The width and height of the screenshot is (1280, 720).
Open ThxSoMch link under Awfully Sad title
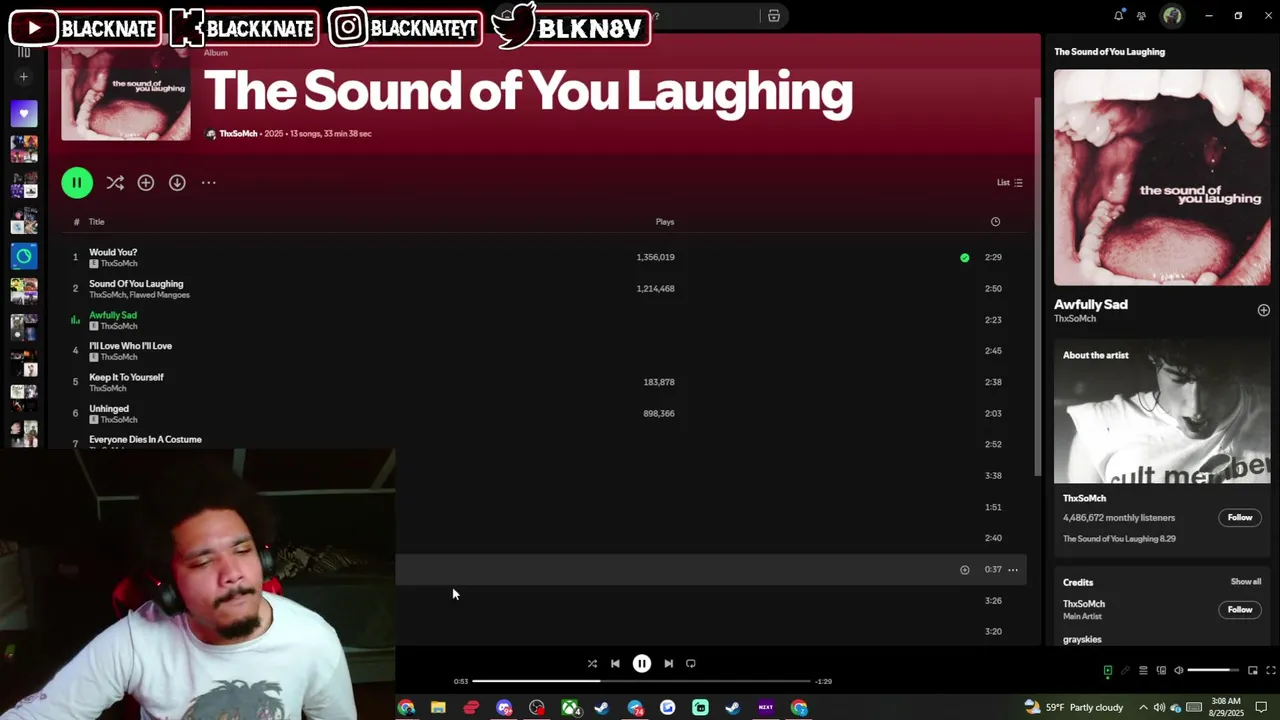coord(1075,319)
